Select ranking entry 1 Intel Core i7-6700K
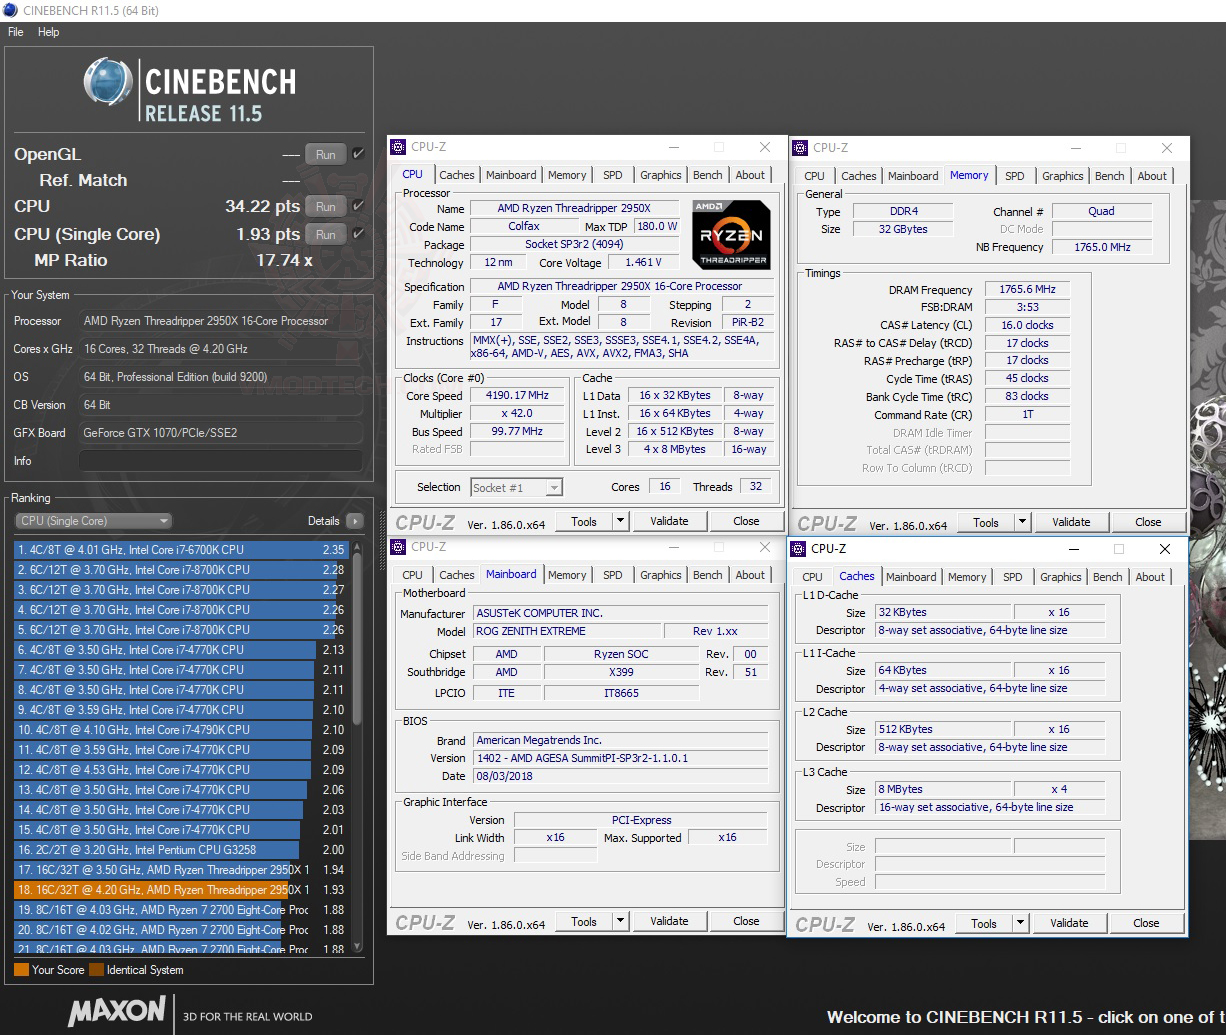The height and width of the screenshot is (1035, 1226). pos(181,550)
